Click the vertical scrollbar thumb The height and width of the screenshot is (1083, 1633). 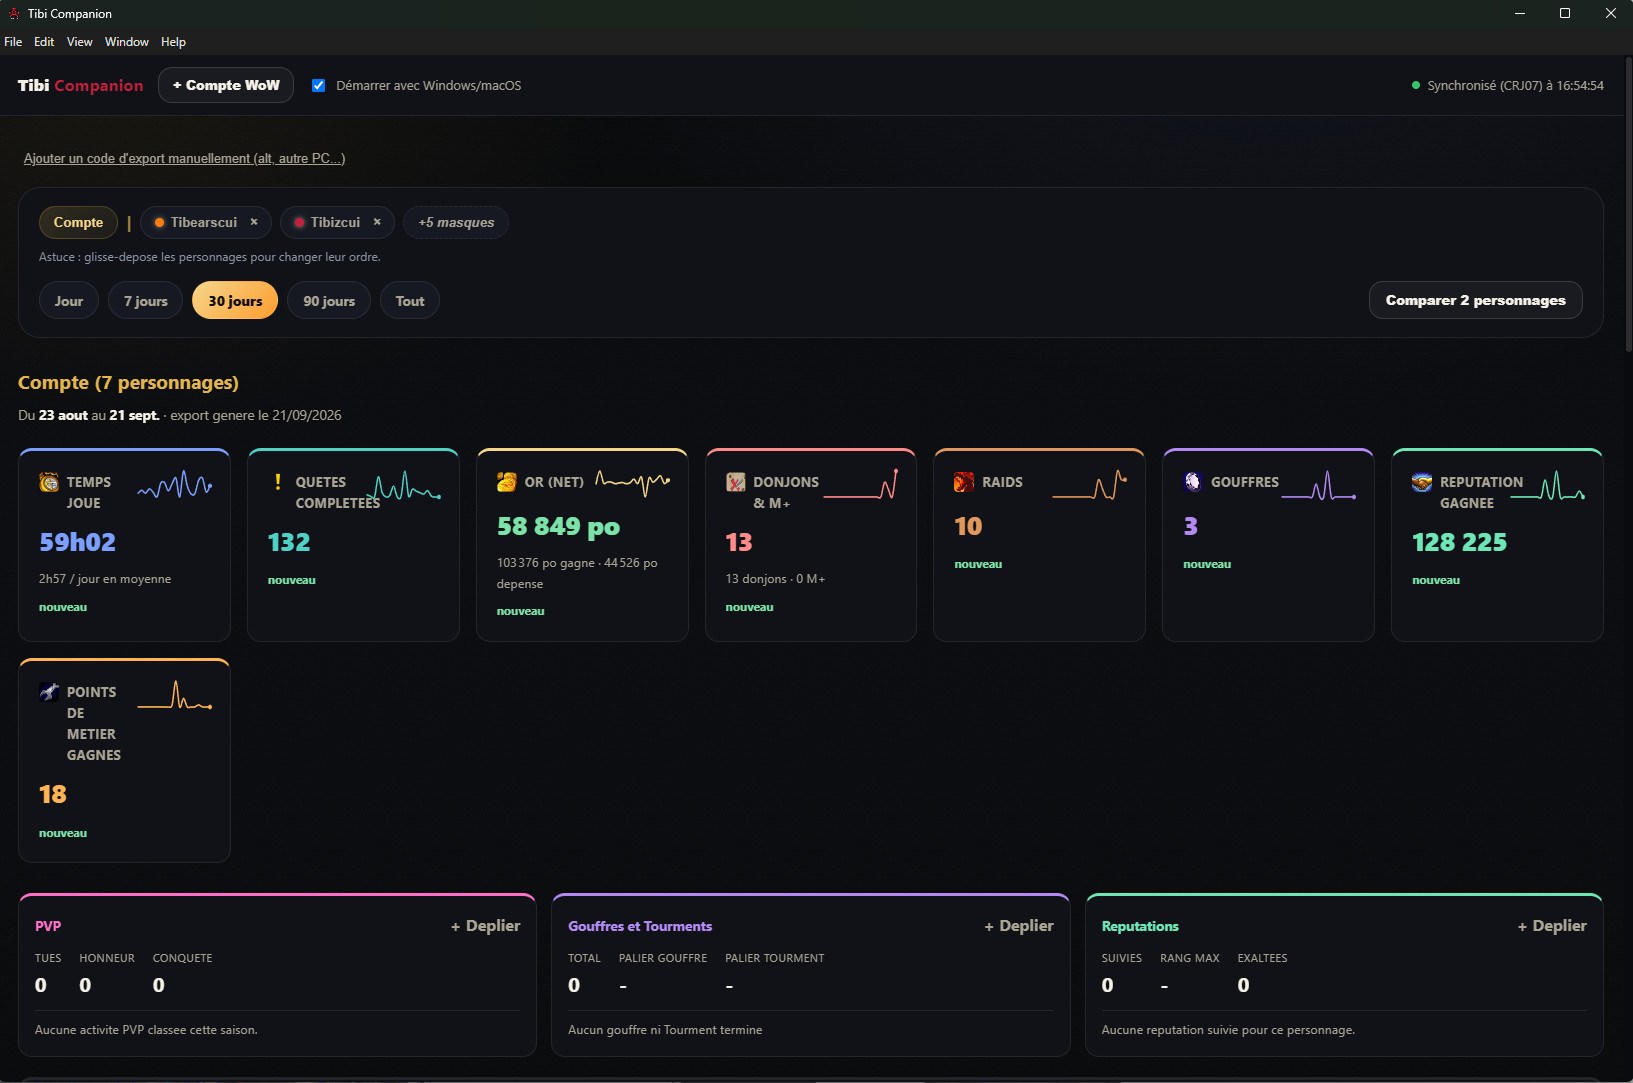(1628, 205)
